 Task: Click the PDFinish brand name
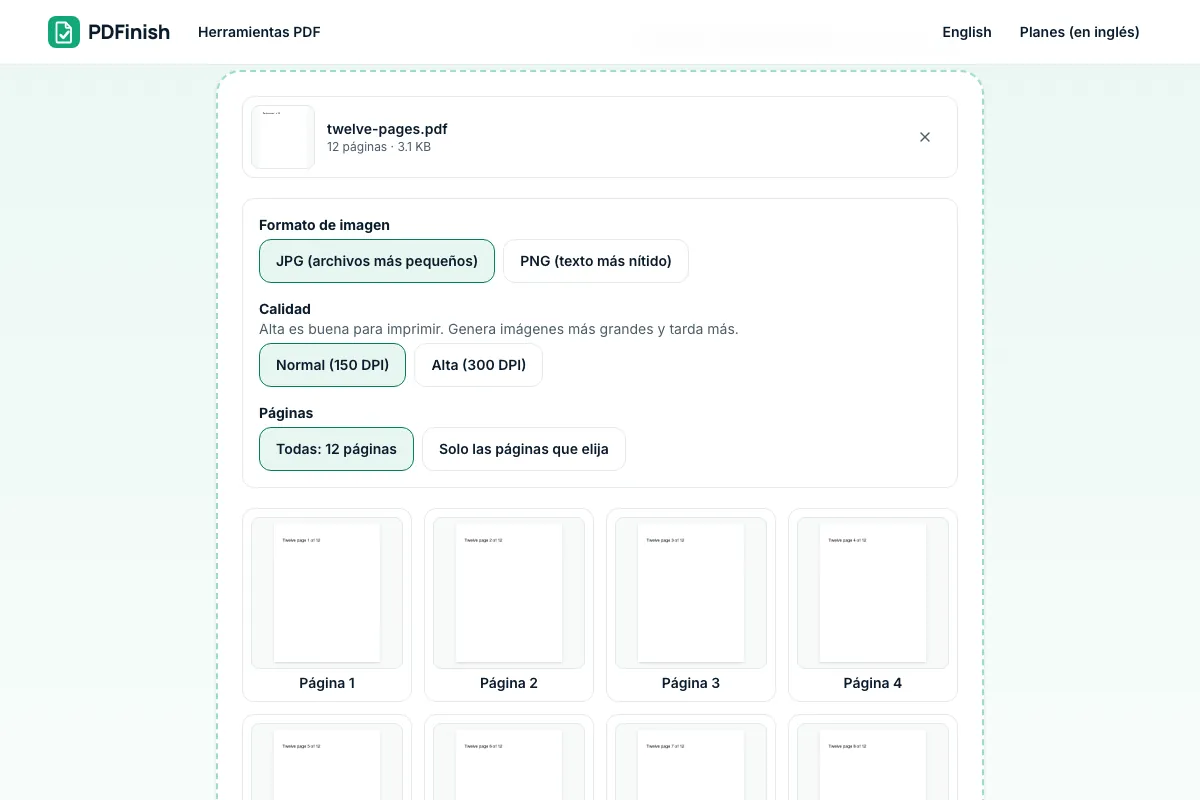(129, 32)
